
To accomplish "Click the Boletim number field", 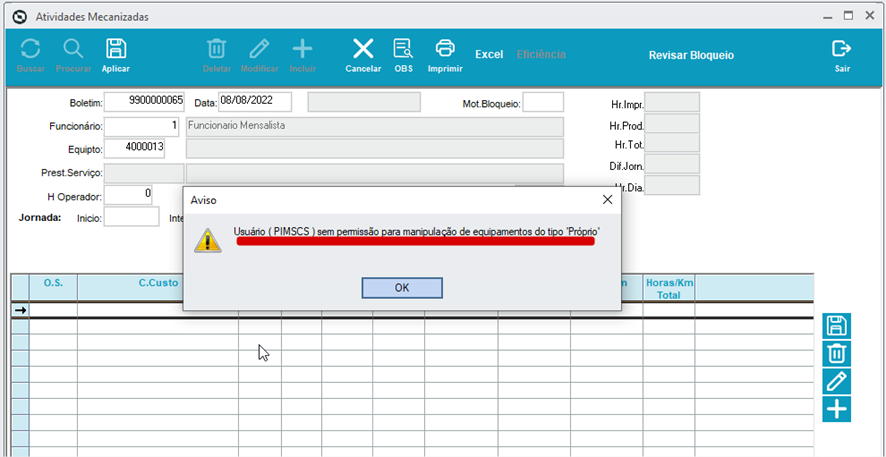I will point(145,102).
